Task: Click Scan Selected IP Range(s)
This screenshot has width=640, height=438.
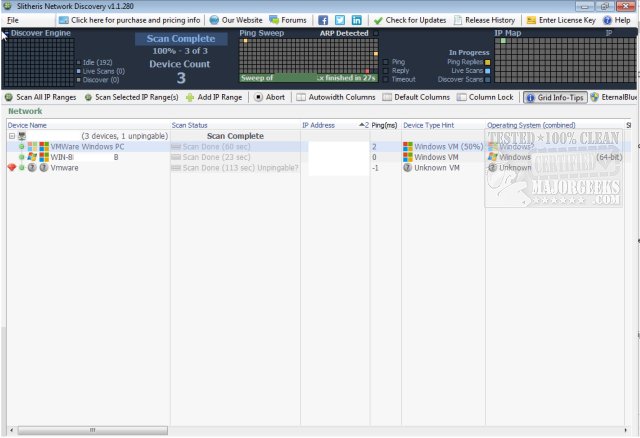Action: point(131,97)
